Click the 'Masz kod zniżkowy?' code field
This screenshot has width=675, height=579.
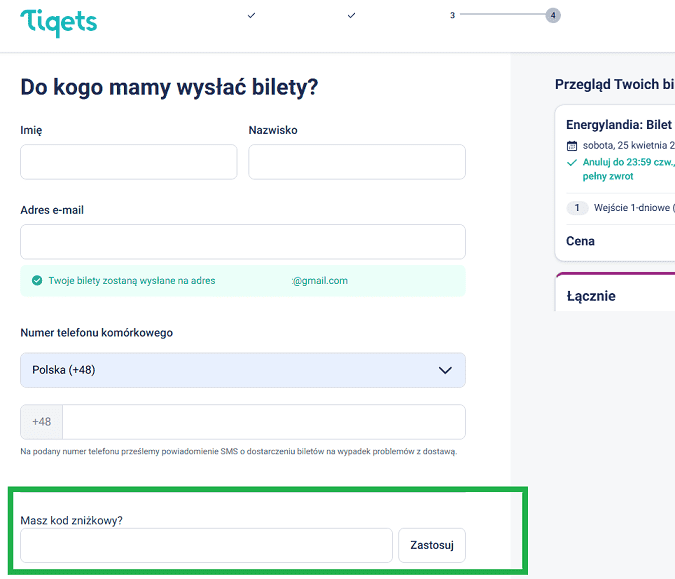coord(206,545)
